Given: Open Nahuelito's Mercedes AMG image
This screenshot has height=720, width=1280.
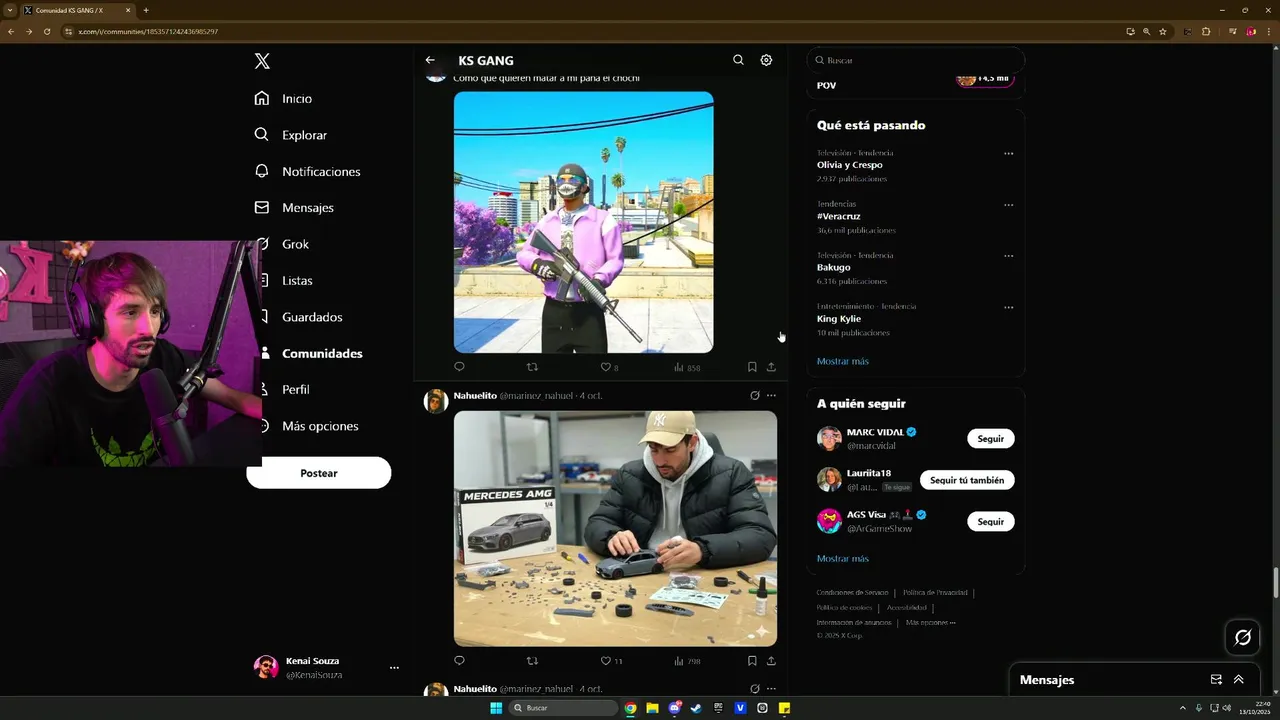Looking at the screenshot, I should [615, 528].
